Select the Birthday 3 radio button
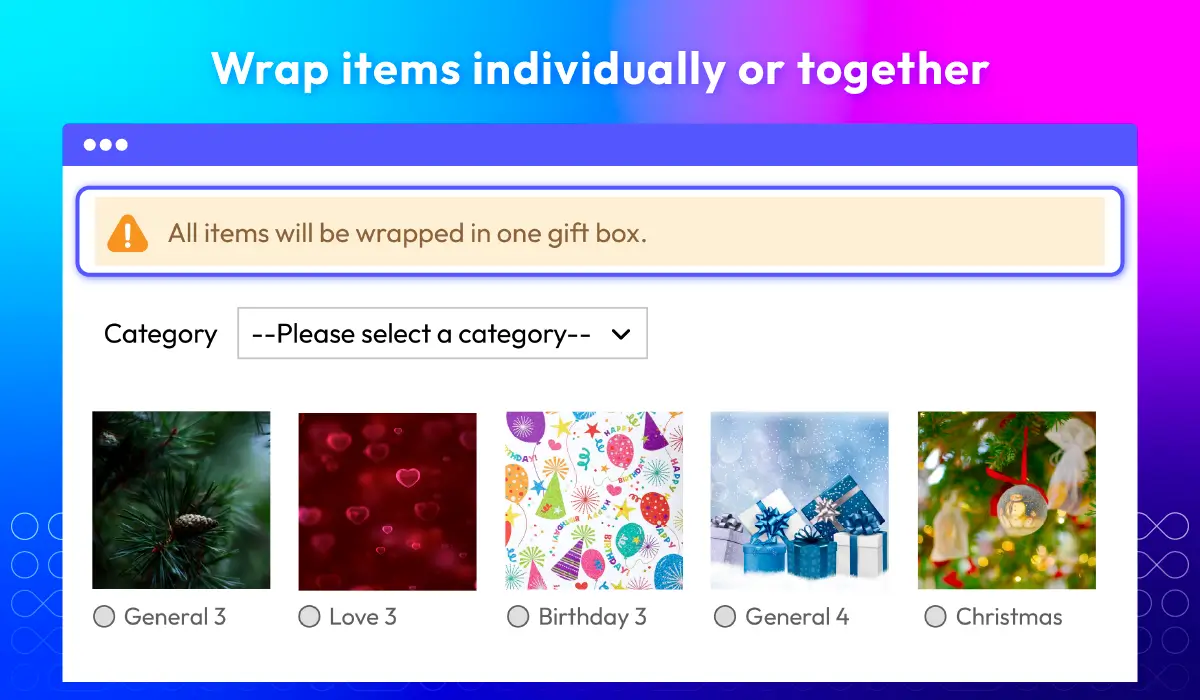The image size is (1200, 700). click(518, 617)
